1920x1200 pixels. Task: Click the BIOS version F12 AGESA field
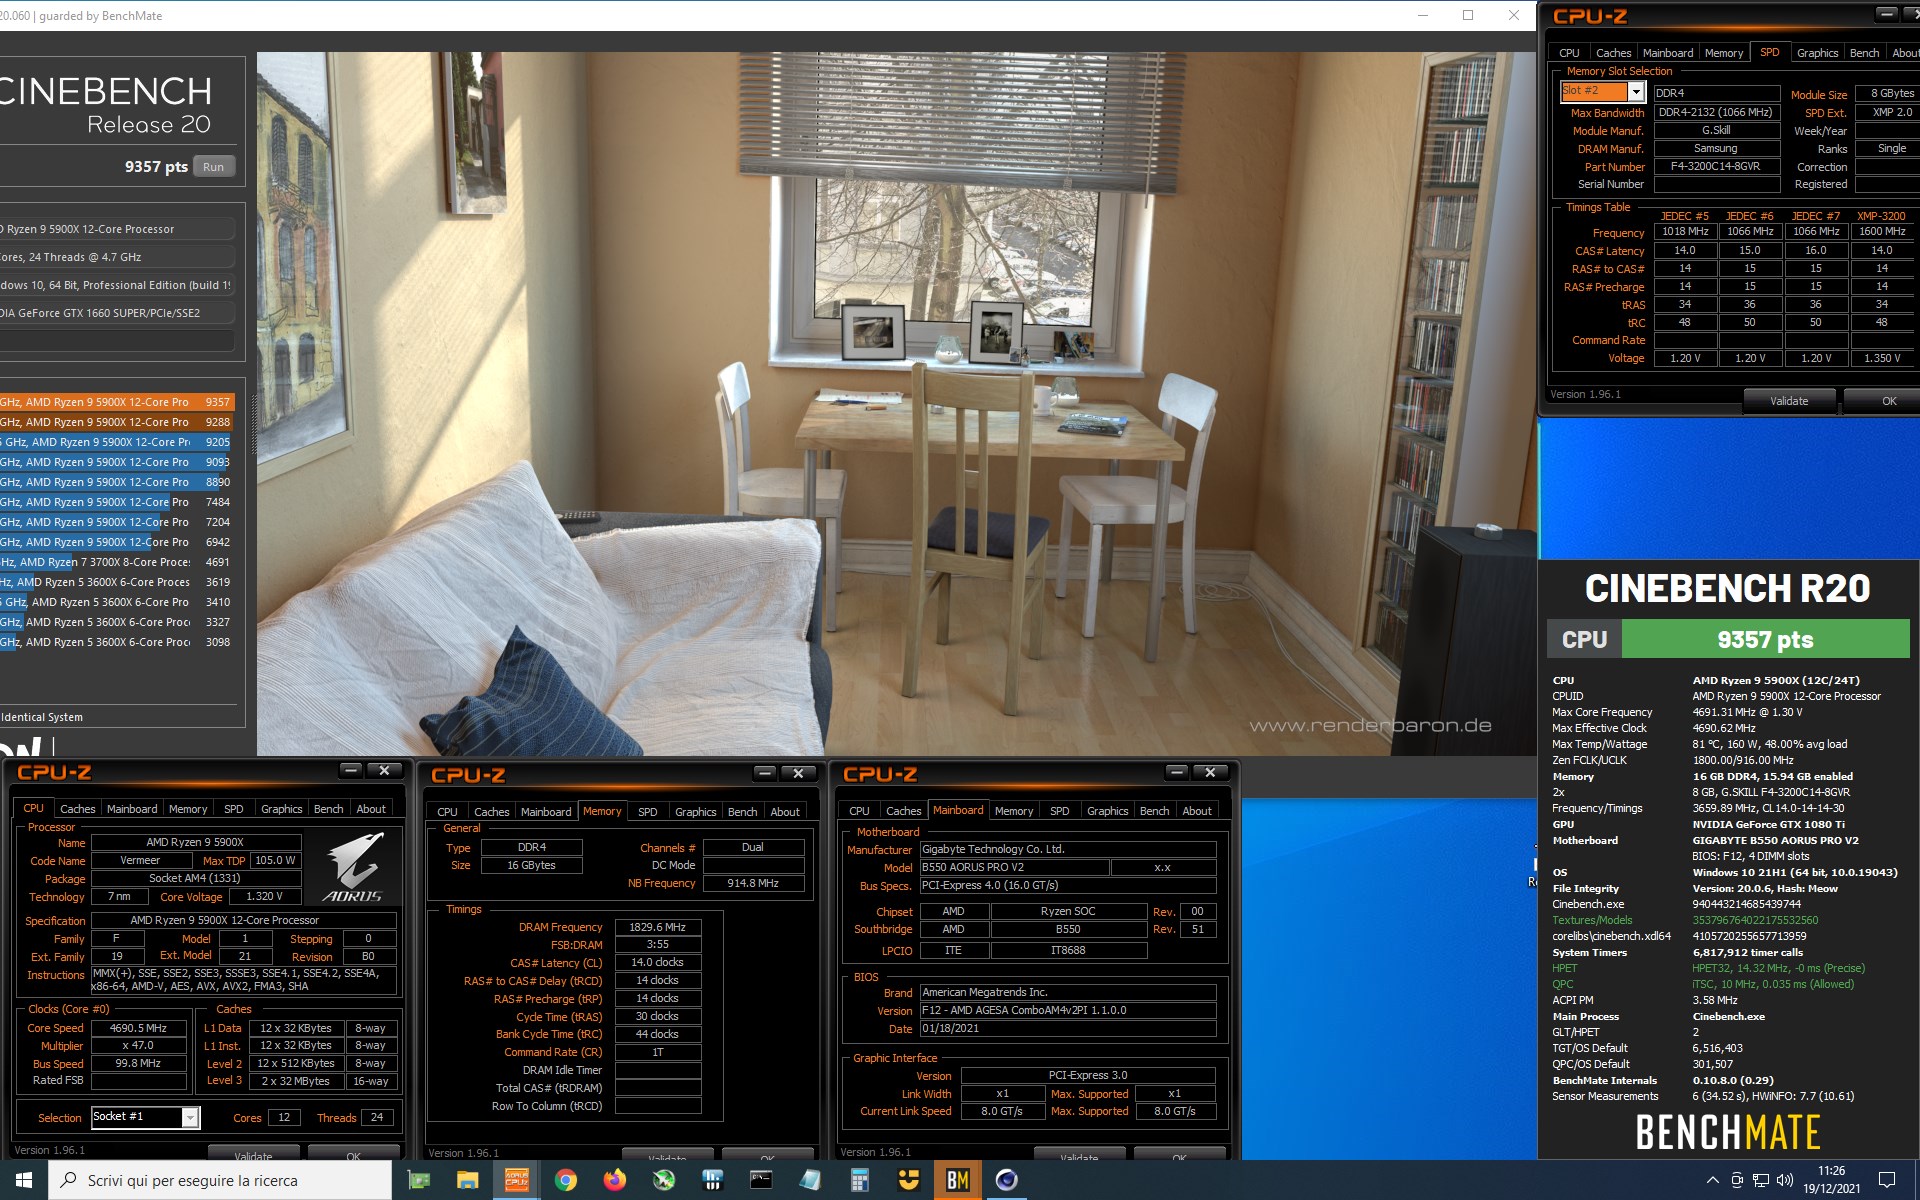click(x=1067, y=1010)
